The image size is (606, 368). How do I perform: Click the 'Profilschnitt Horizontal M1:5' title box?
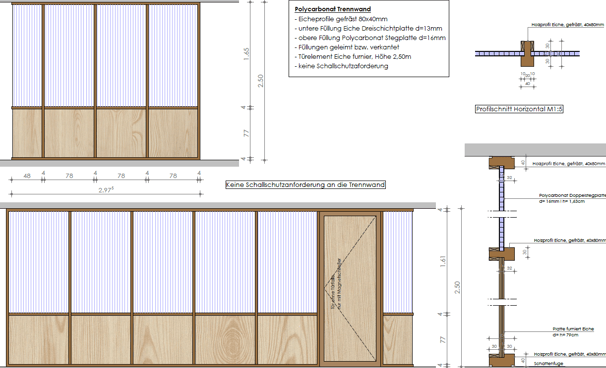[x=519, y=109]
